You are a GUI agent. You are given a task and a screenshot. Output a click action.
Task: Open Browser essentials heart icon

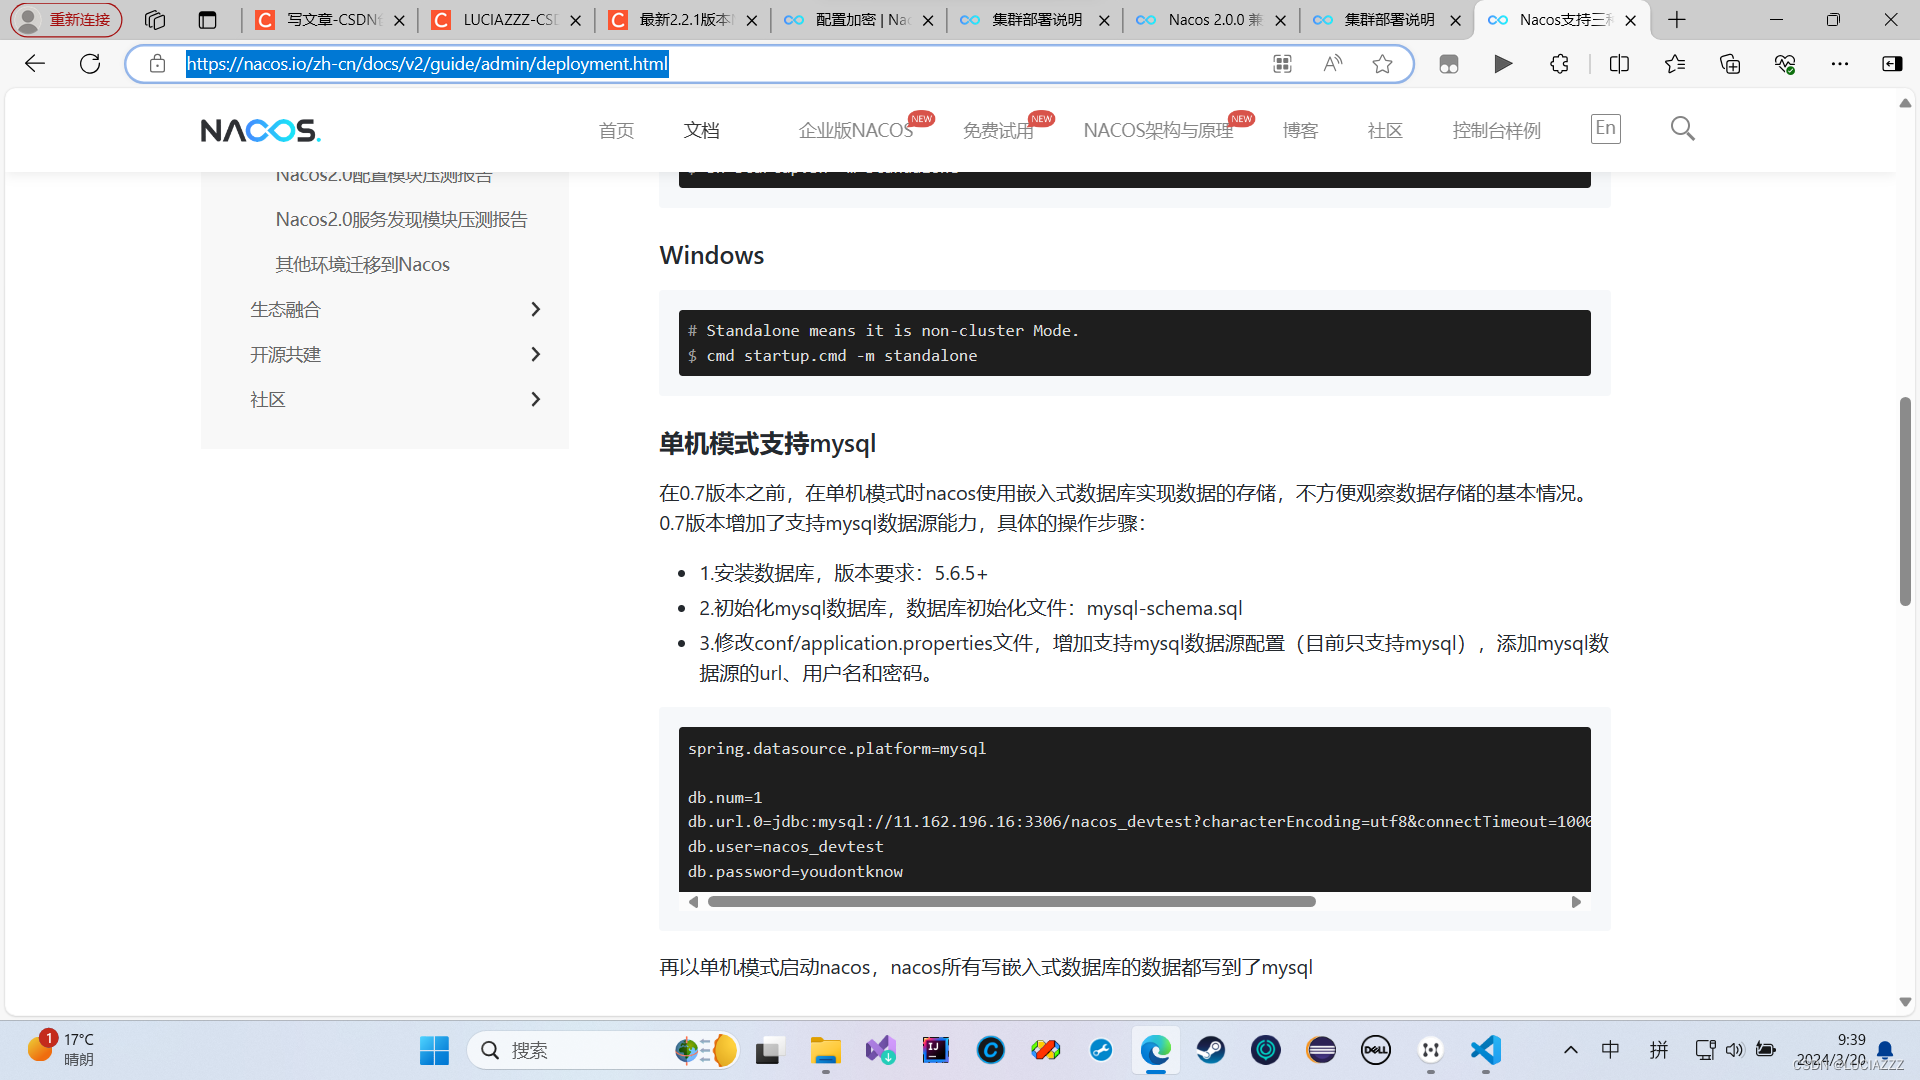pyautogui.click(x=1785, y=64)
